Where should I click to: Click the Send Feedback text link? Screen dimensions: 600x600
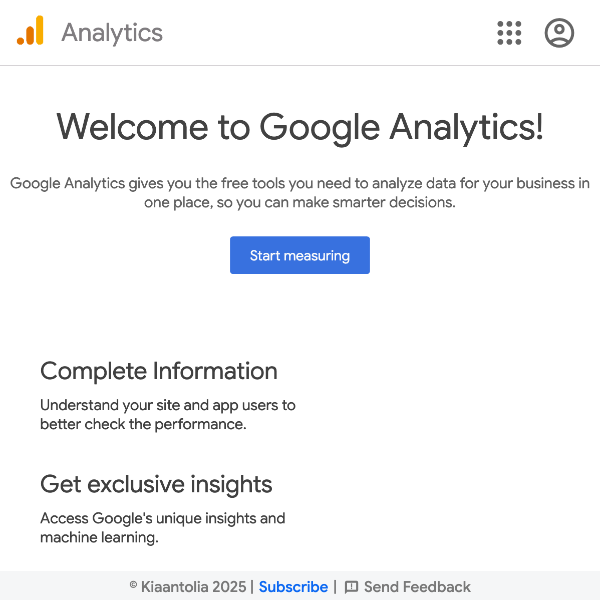click(x=417, y=587)
